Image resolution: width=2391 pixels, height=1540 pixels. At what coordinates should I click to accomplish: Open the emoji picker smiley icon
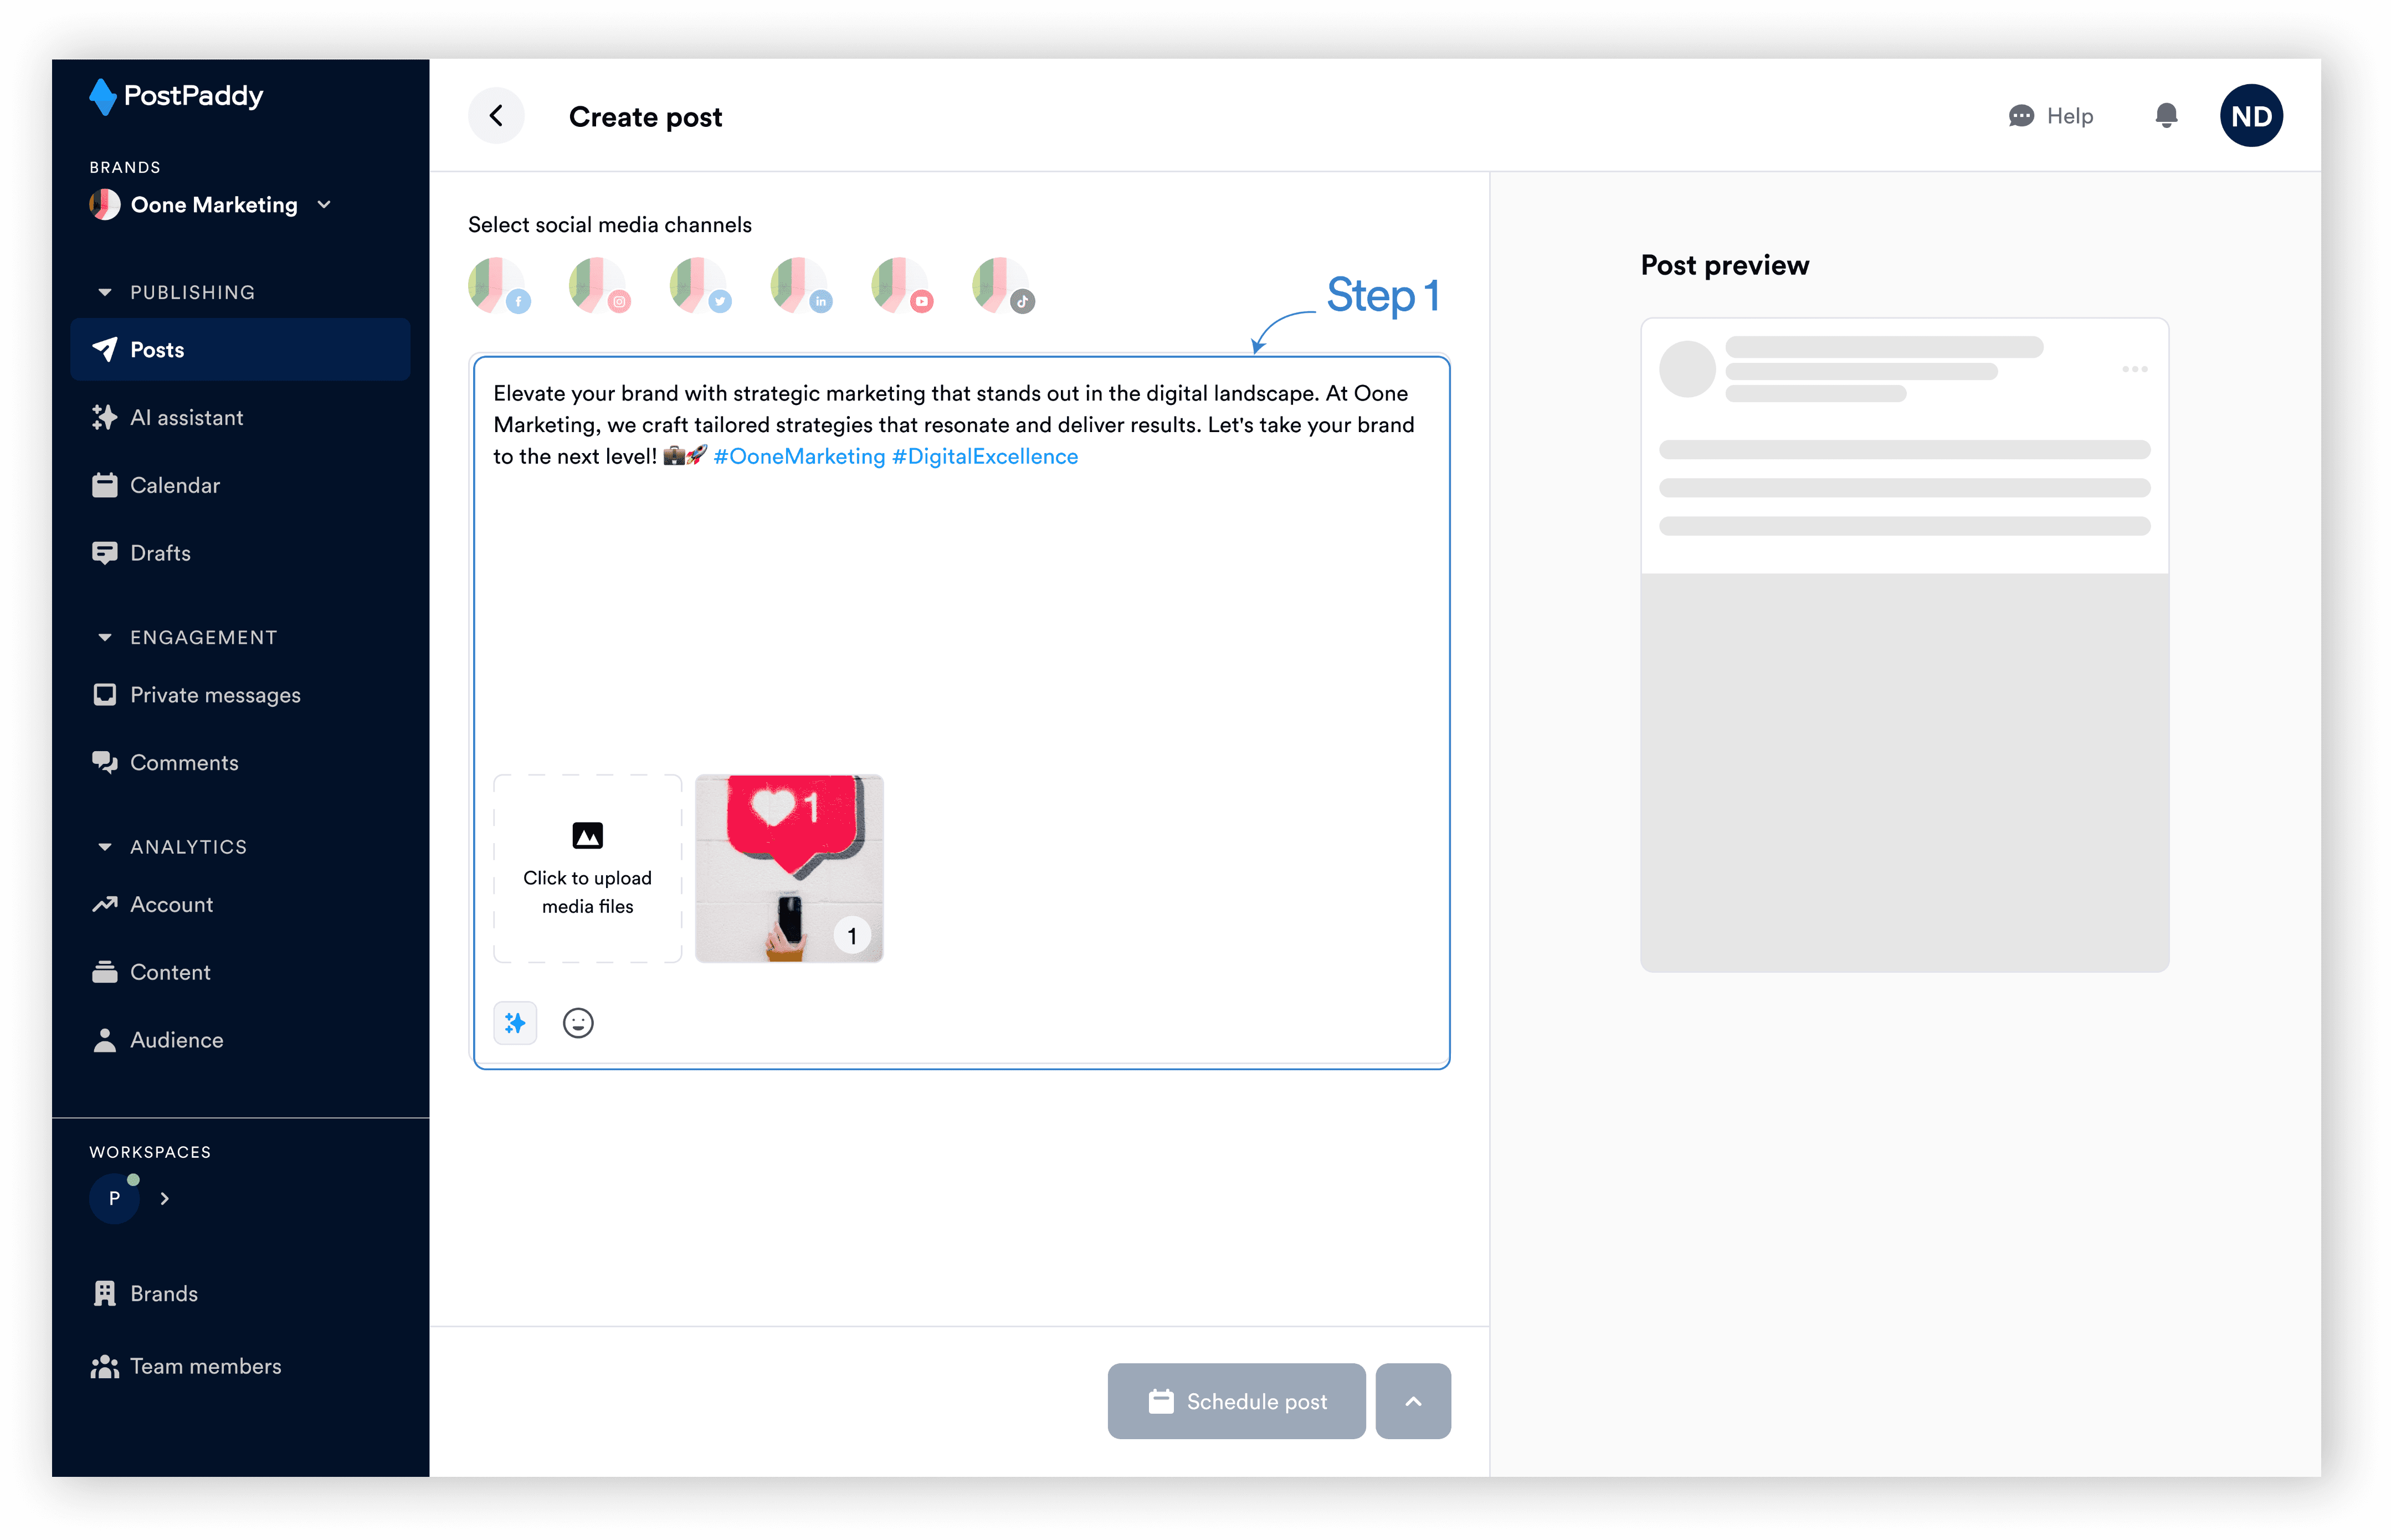[578, 1023]
